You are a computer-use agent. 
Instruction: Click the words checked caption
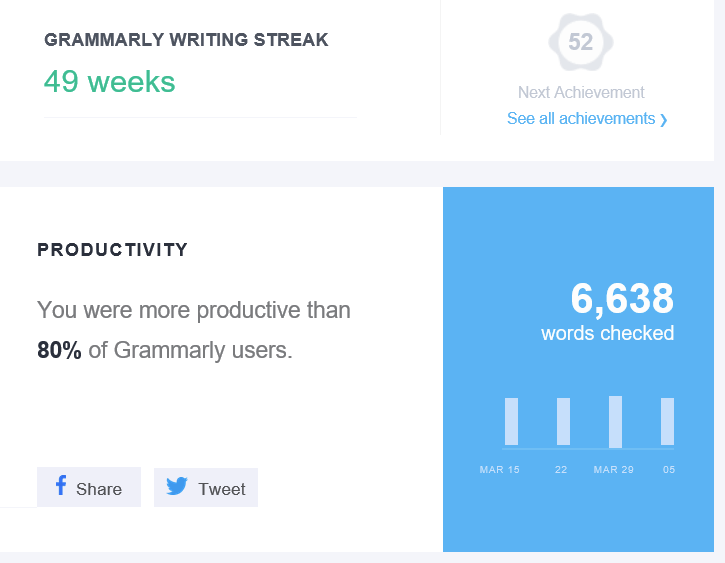coord(608,333)
